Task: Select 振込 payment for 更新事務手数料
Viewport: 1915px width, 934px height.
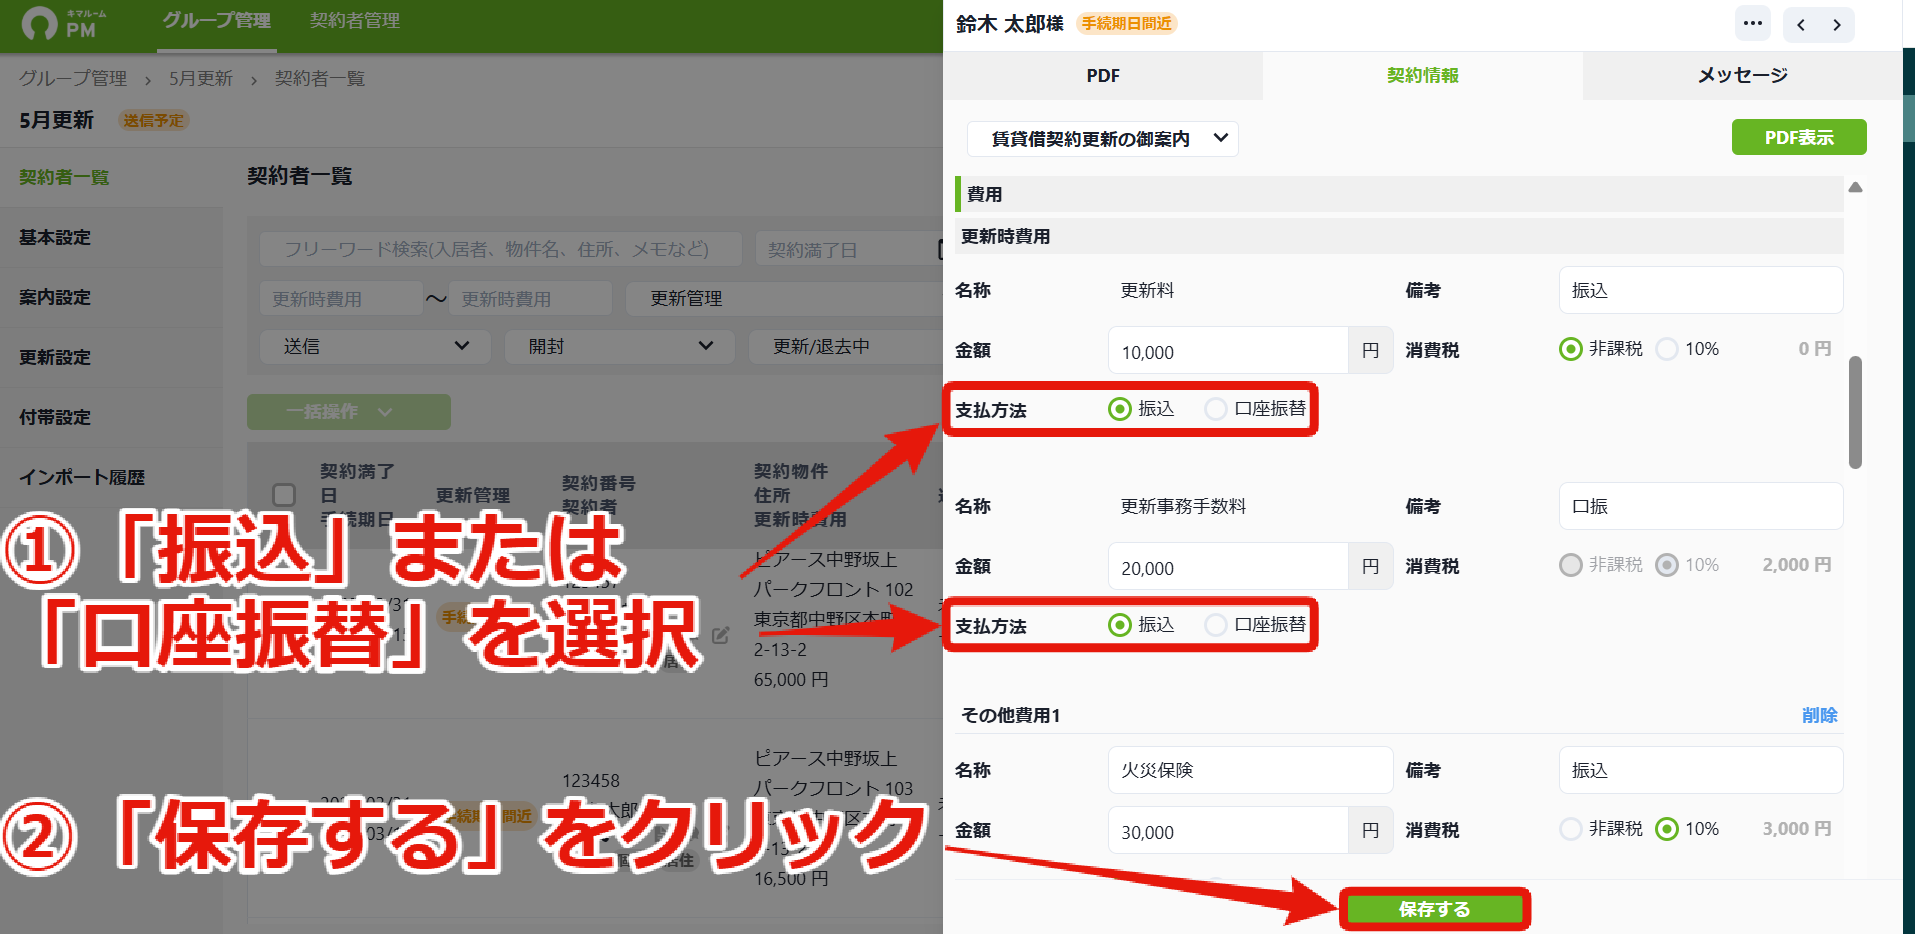Action: pyautogui.click(x=1120, y=625)
